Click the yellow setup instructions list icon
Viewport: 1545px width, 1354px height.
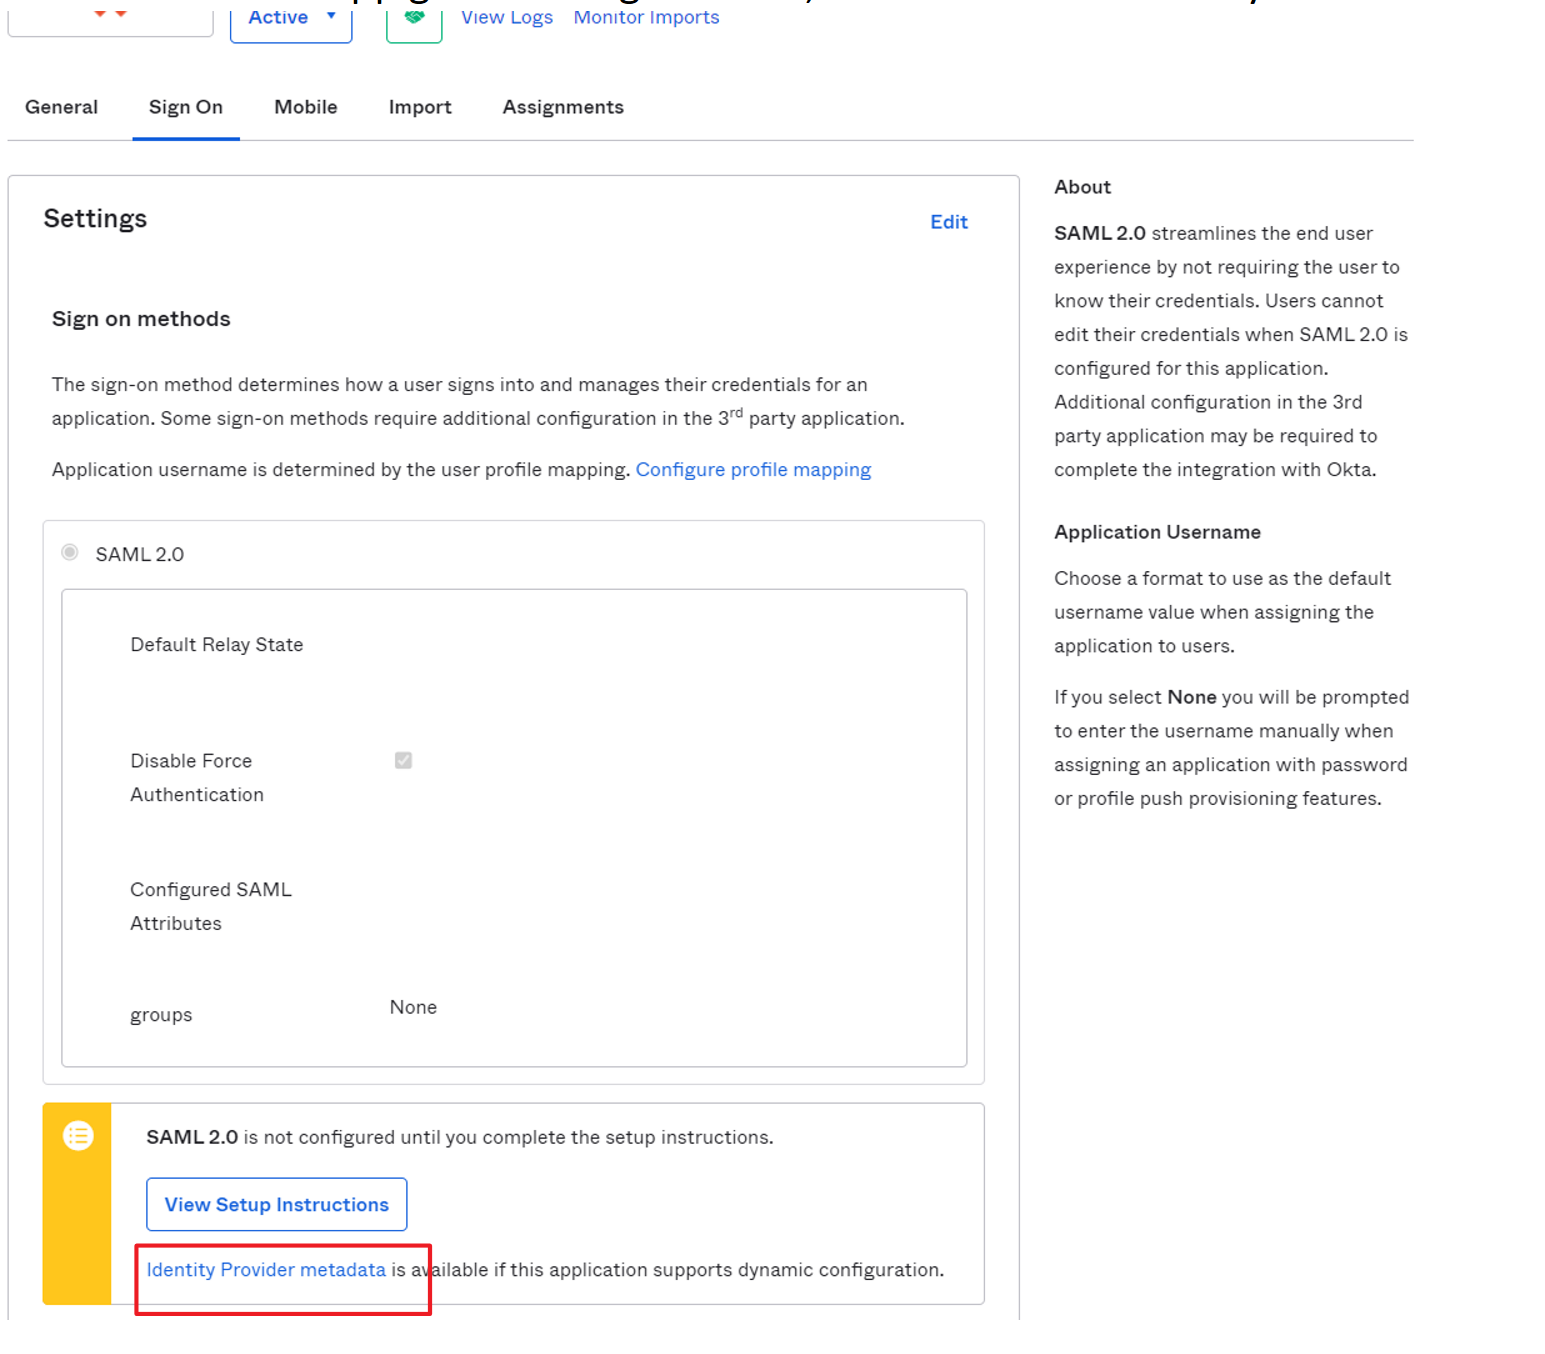pyautogui.click(x=78, y=1136)
